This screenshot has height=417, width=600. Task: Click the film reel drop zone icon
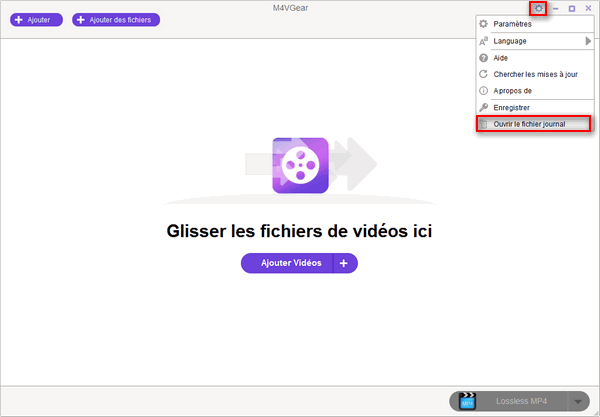click(299, 162)
